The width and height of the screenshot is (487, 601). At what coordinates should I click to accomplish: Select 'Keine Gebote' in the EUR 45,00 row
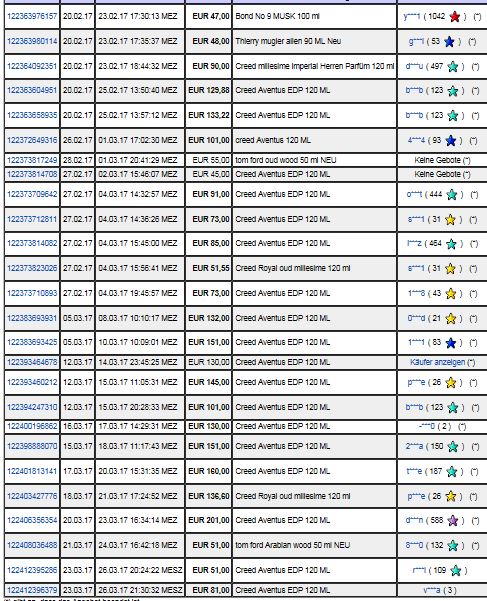pyautogui.click(x=437, y=174)
